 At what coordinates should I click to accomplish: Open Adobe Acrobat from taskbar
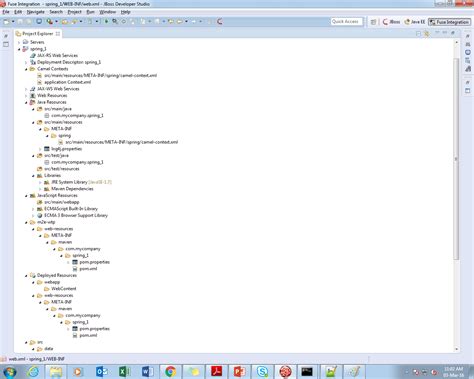(216, 371)
